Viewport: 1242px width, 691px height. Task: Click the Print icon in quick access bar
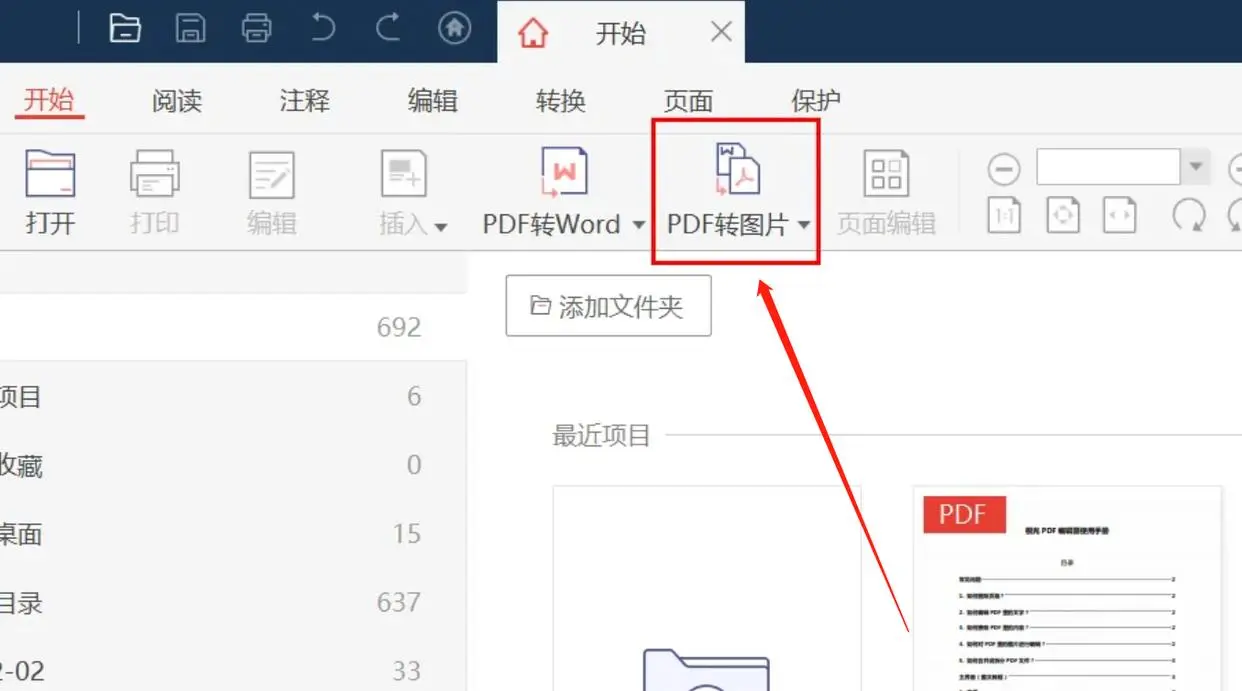[256, 28]
